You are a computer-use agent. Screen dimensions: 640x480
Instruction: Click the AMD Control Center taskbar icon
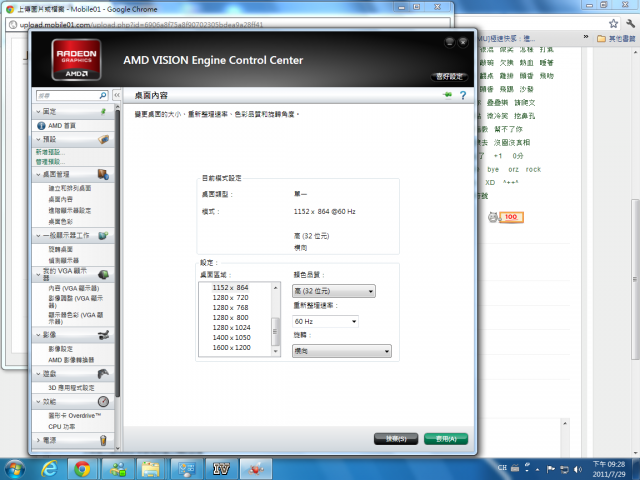point(256,469)
